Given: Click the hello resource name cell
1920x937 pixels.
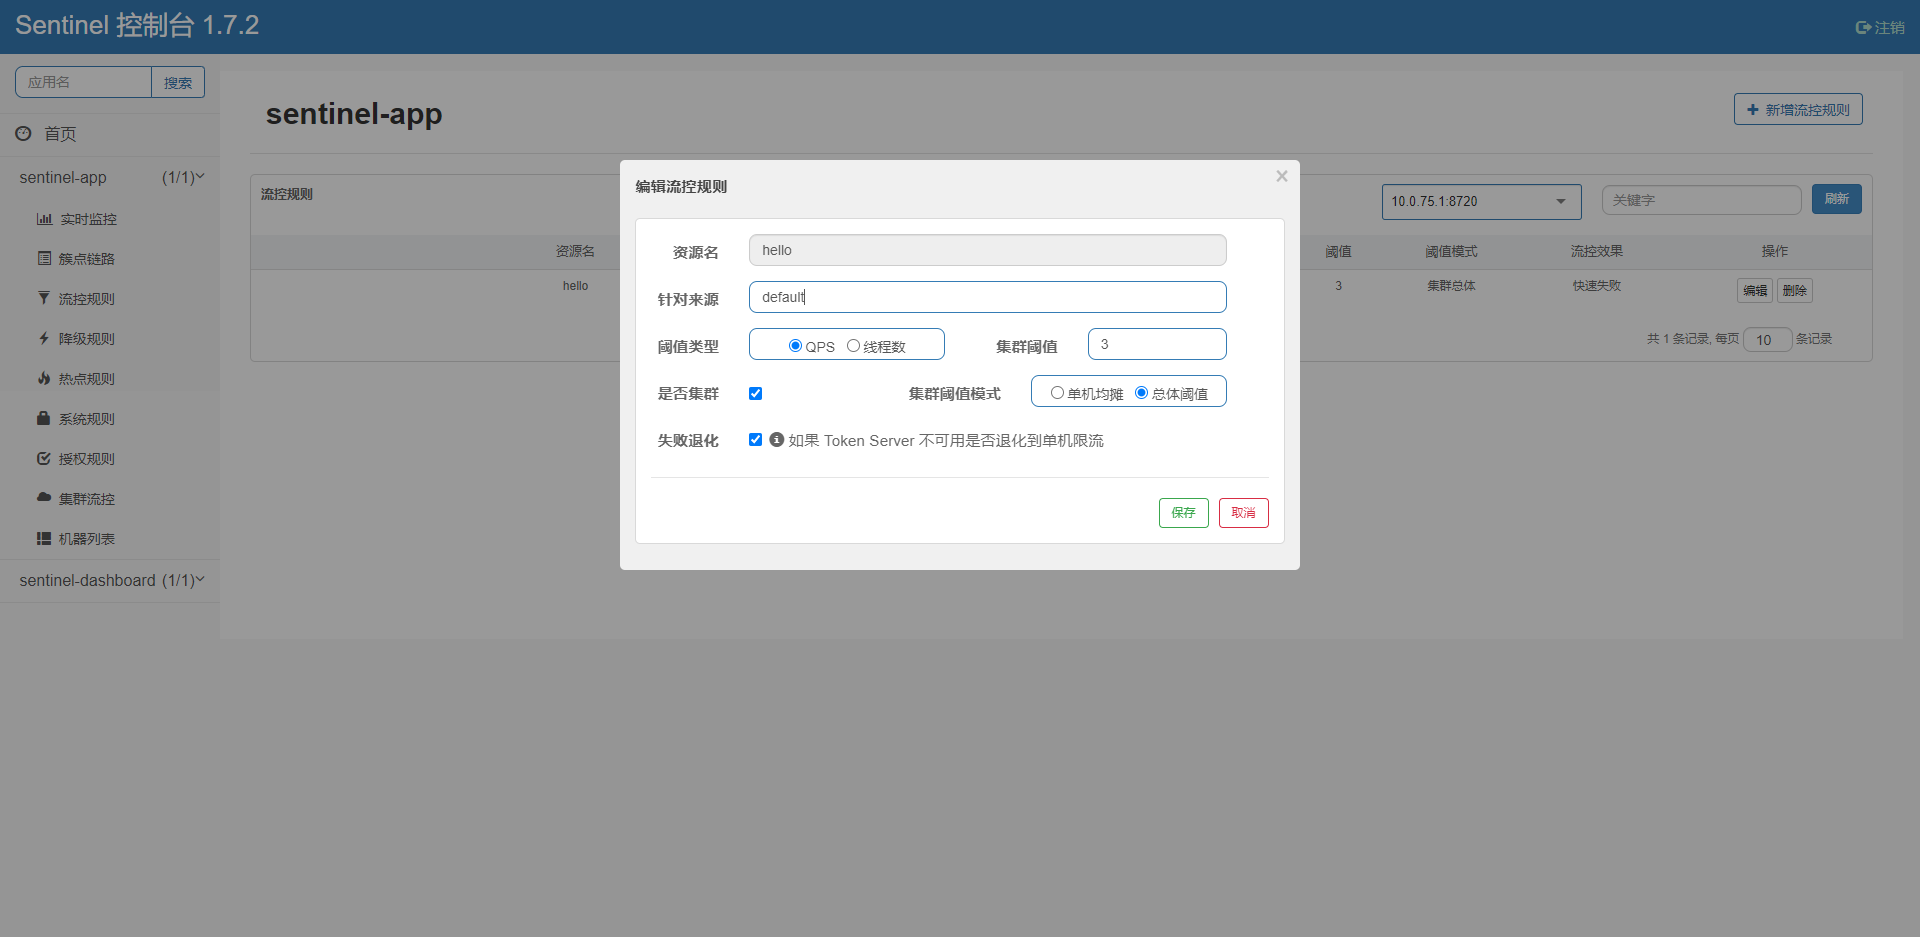Looking at the screenshot, I should pyautogui.click(x=575, y=286).
